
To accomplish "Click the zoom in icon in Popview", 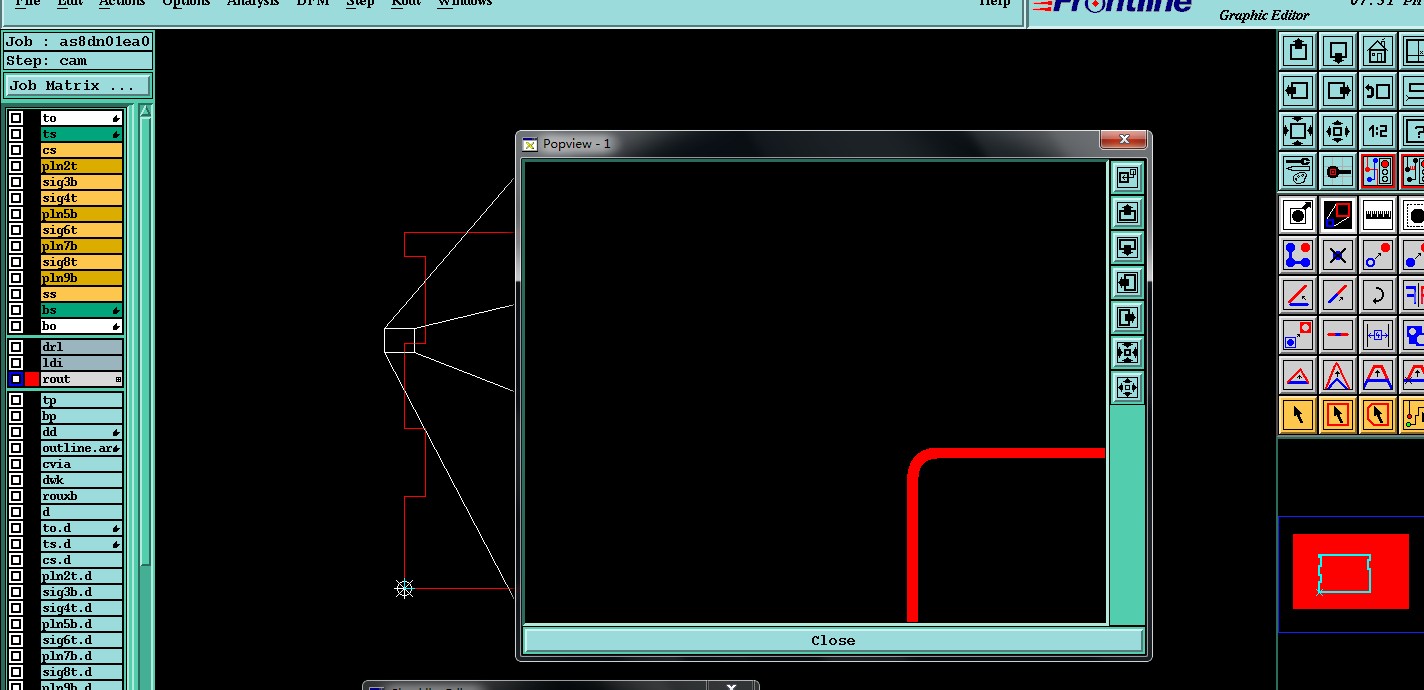I will coord(1127,353).
